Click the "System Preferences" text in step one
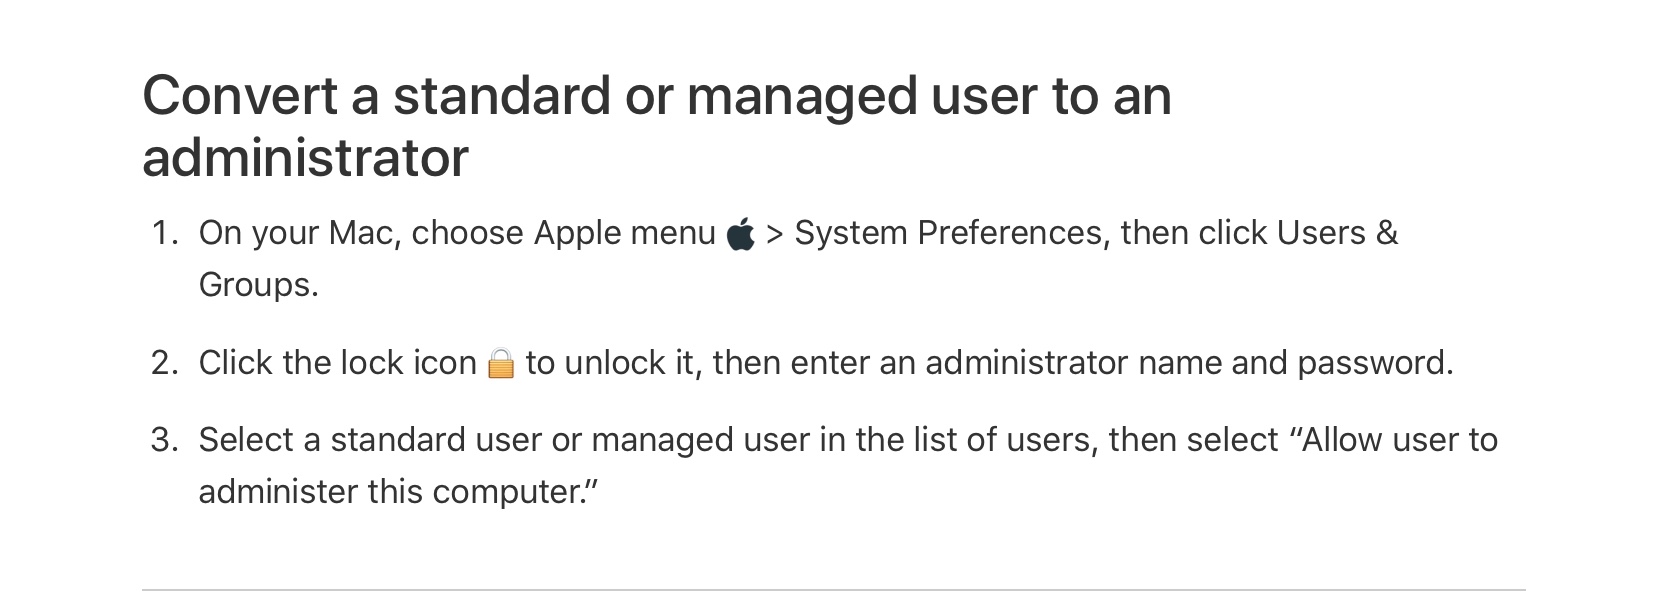 [947, 233]
